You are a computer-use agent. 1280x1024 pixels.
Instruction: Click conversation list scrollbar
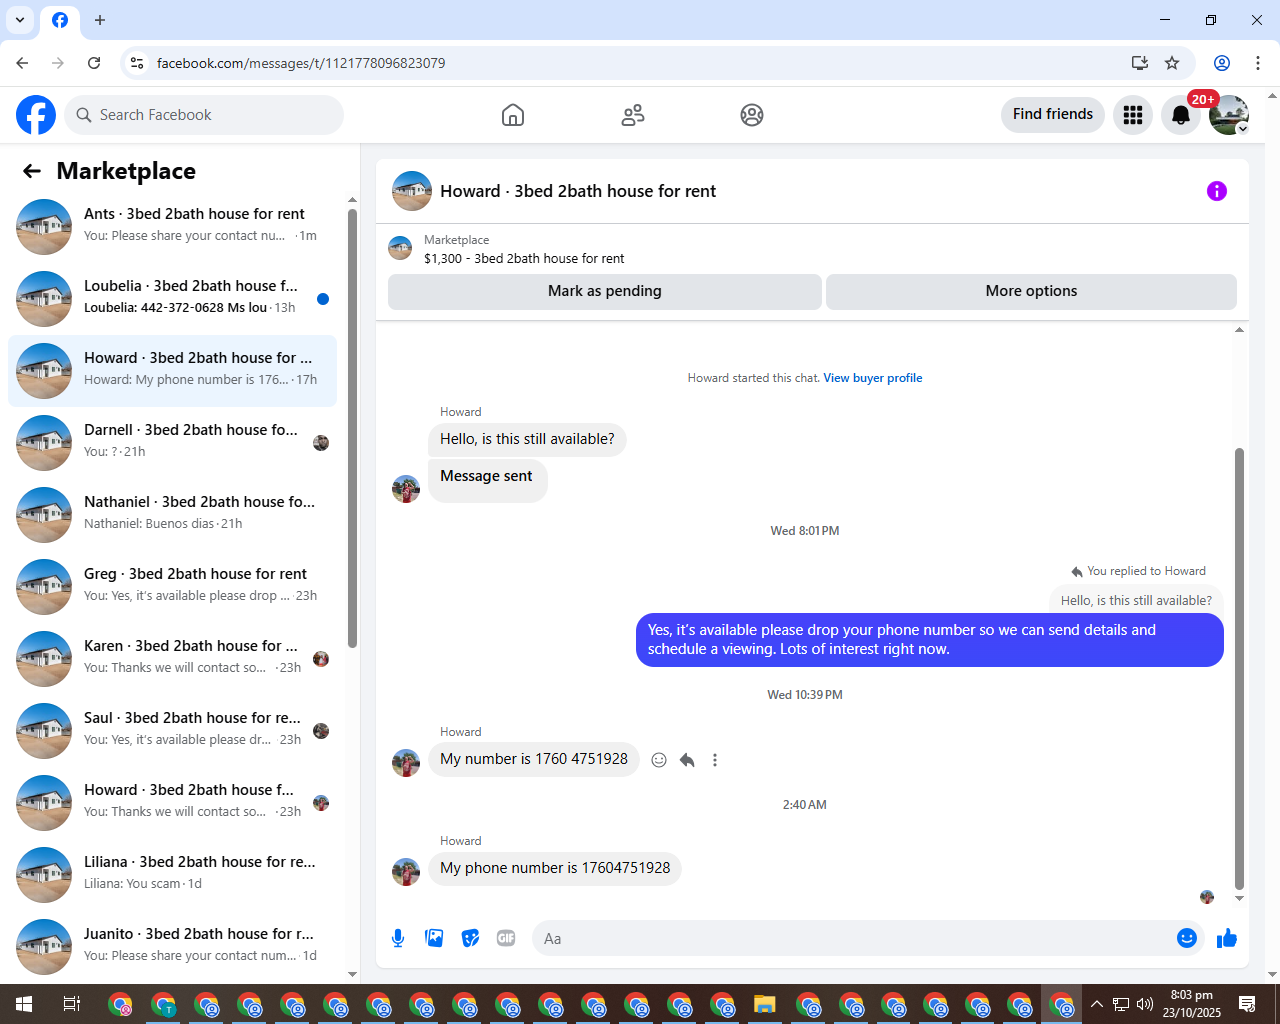point(352,428)
